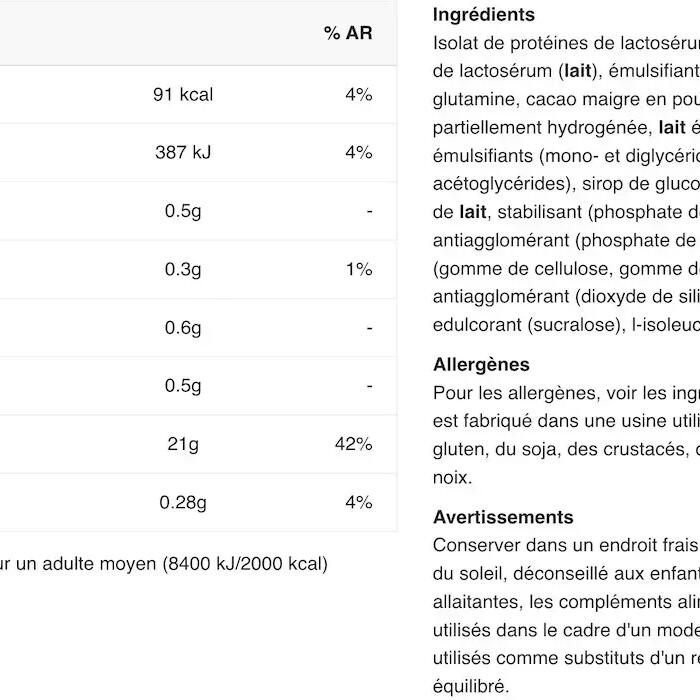Click the "Isolat de protéines de lactosérum" line

click(566, 43)
